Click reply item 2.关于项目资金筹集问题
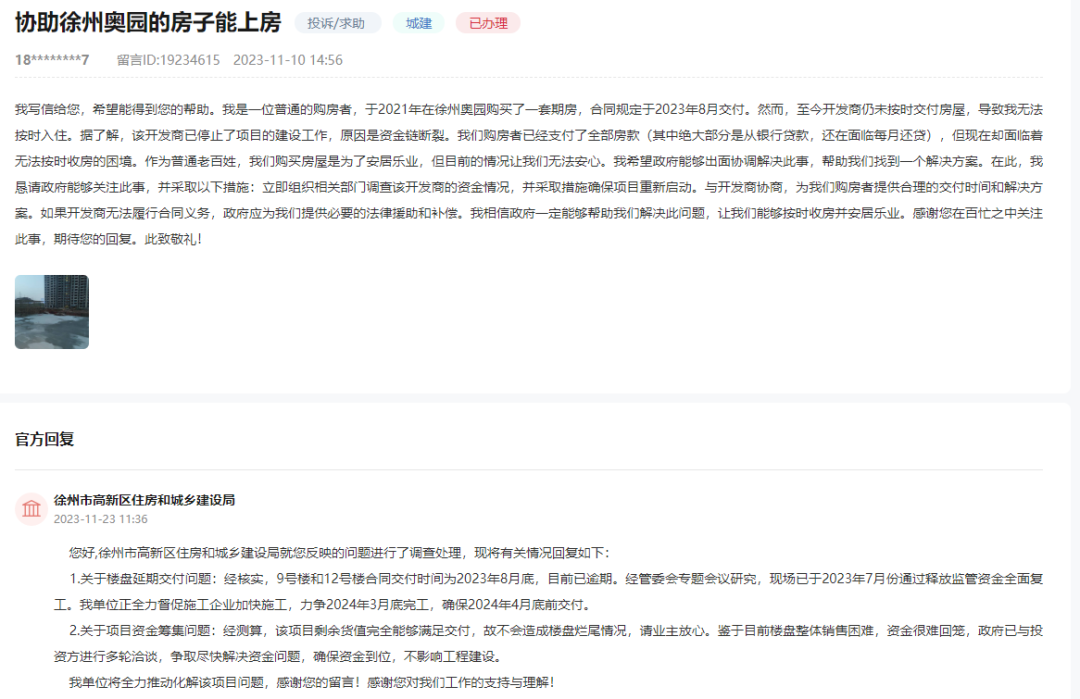Screen dimensions: 1080x699 pyautogui.click(x=548, y=643)
